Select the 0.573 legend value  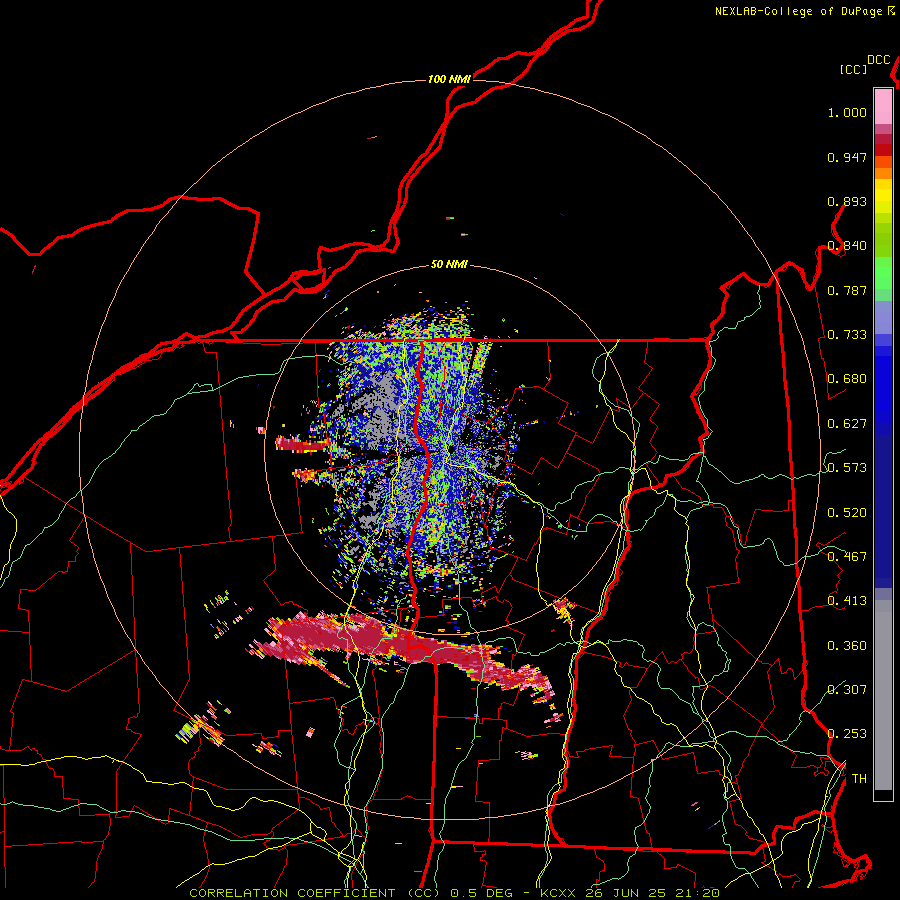coord(847,468)
